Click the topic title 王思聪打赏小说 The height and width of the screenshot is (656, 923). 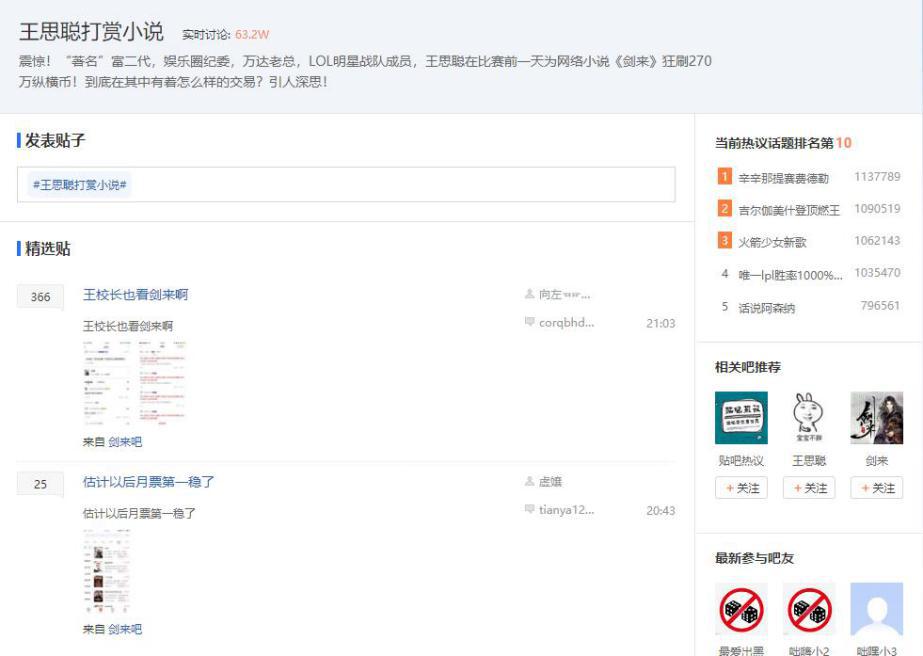pos(91,32)
